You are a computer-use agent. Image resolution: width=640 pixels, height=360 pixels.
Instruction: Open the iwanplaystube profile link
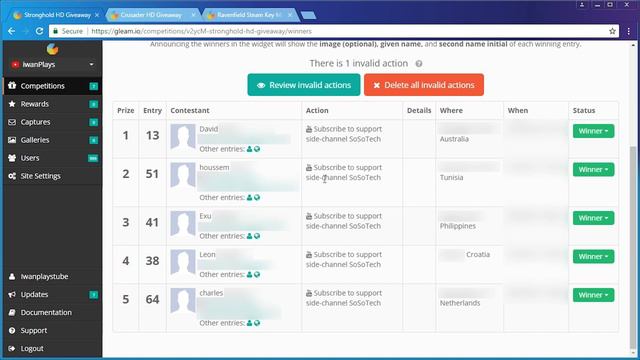pyautogui.click(x=44, y=276)
